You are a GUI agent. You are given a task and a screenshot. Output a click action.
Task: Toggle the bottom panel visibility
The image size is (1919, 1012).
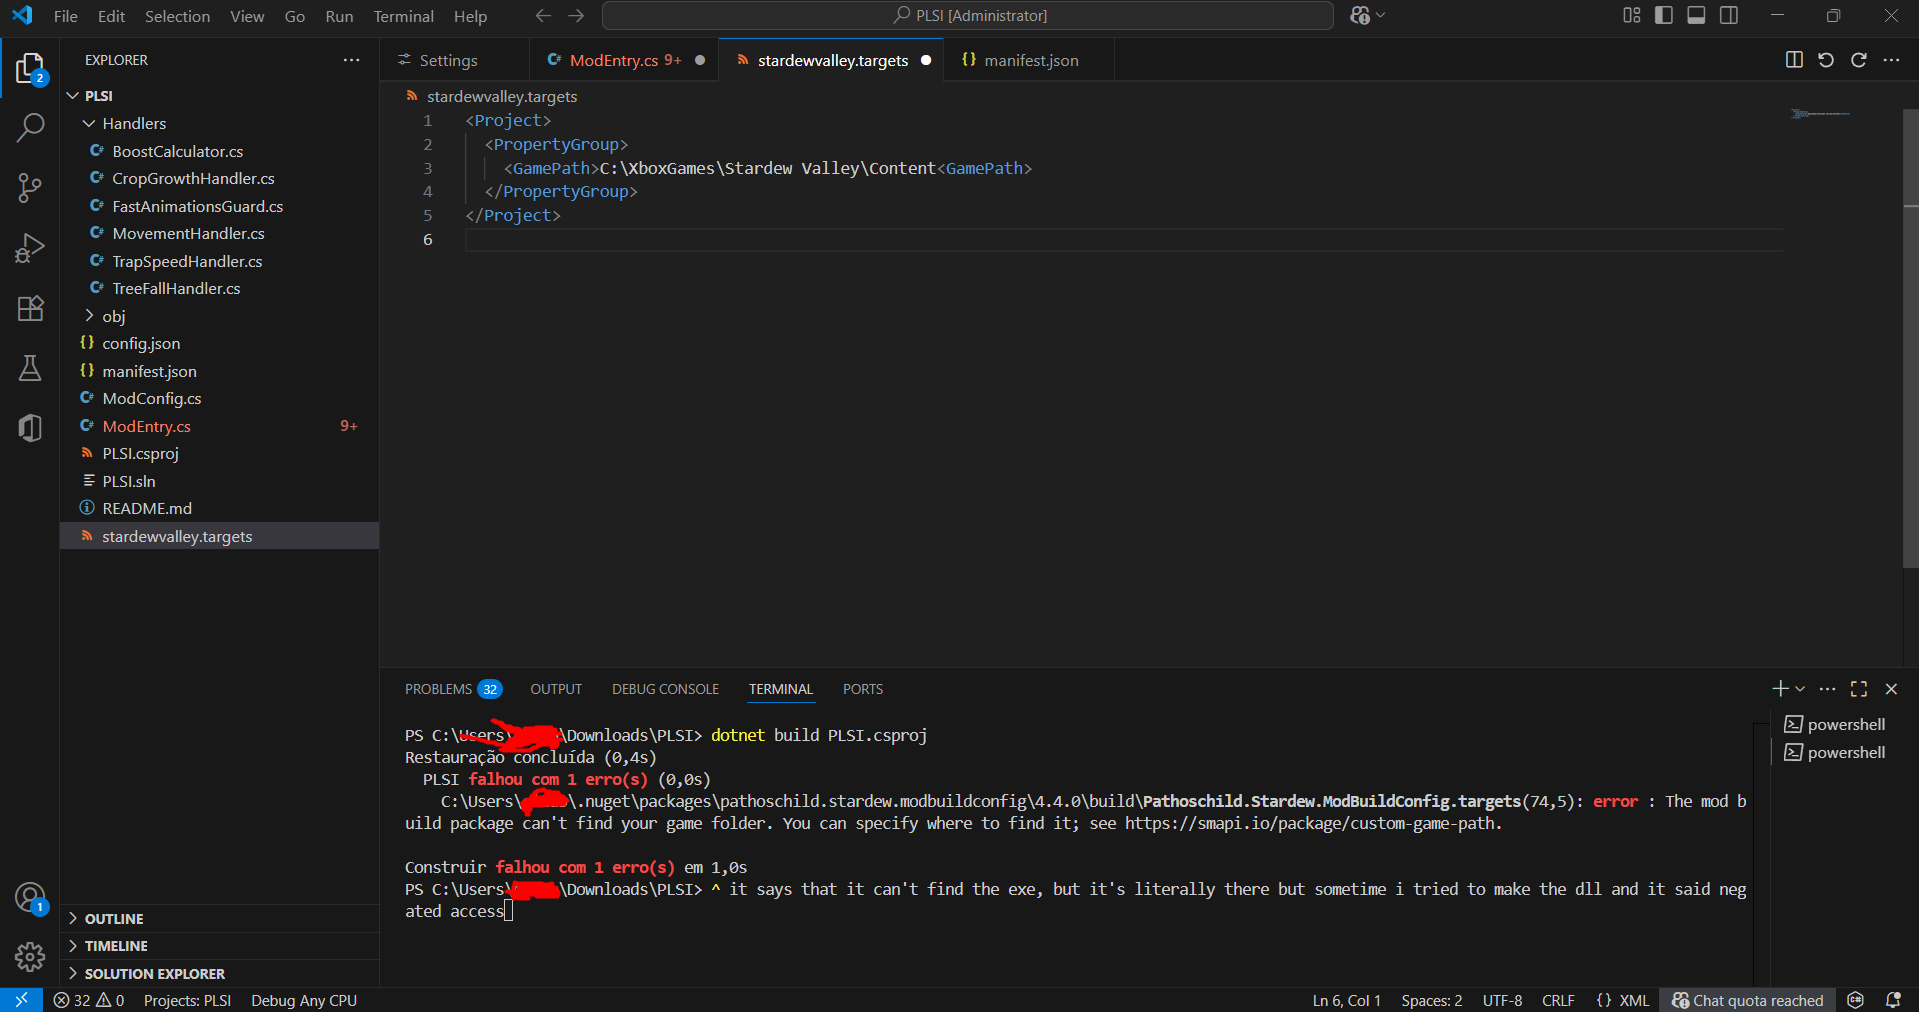pyautogui.click(x=1696, y=15)
